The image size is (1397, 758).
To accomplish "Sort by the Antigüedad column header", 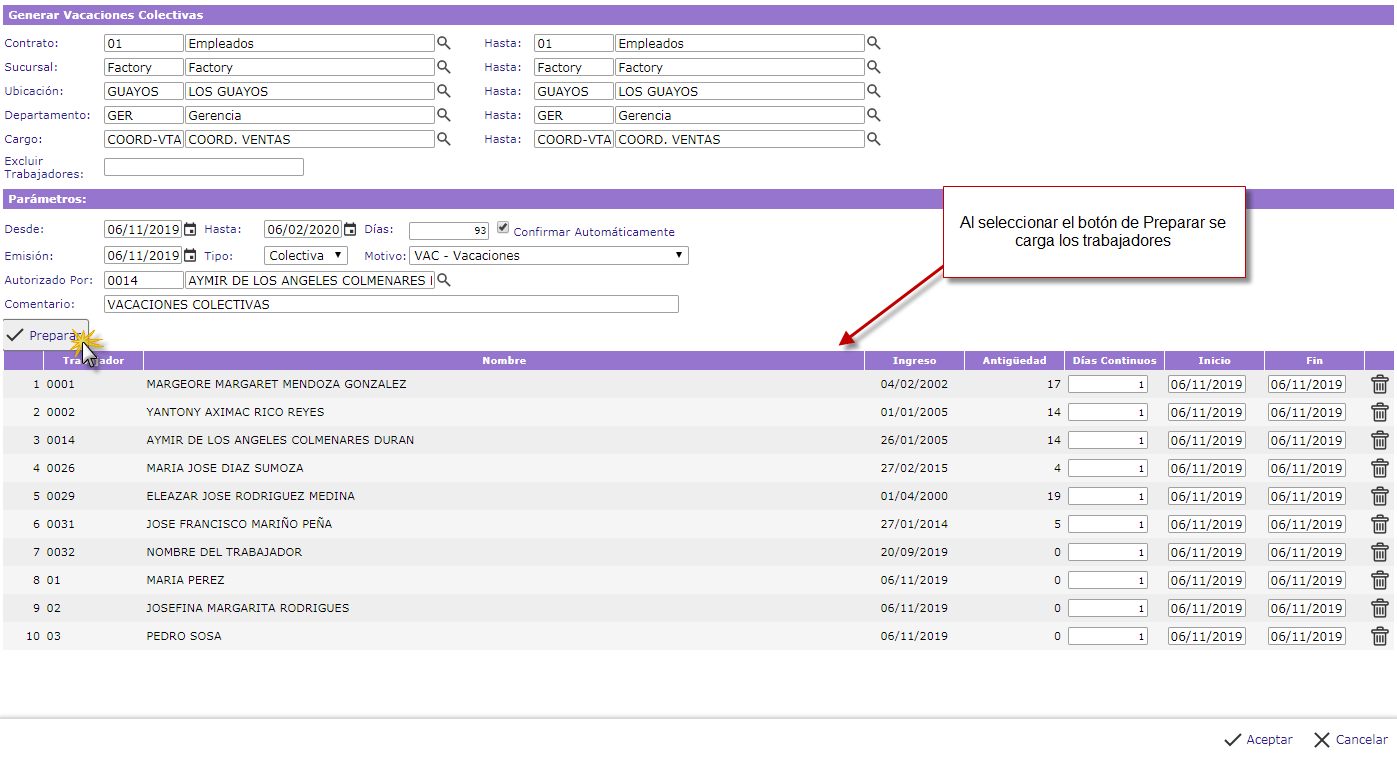I will click(x=1013, y=360).
